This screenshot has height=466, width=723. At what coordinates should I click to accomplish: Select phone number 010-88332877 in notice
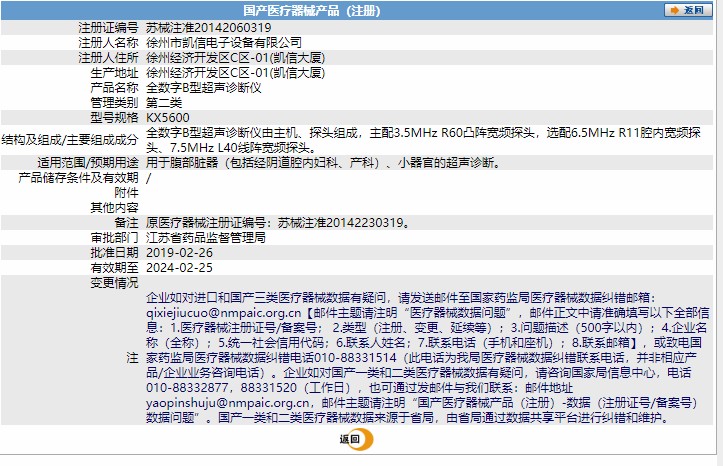click(x=187, y=388)
